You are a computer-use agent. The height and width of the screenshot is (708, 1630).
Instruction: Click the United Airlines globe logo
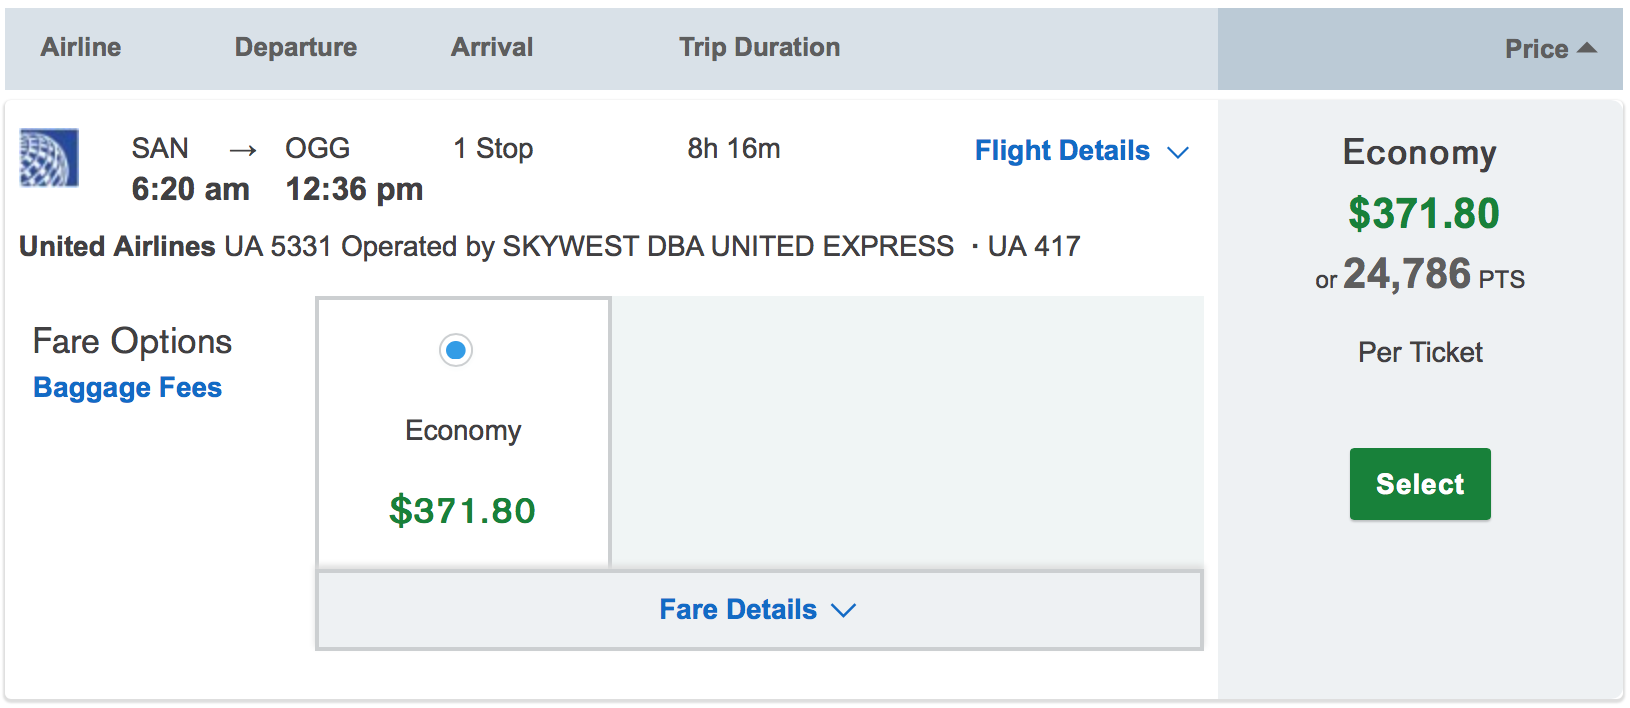(x=49, y=158)
